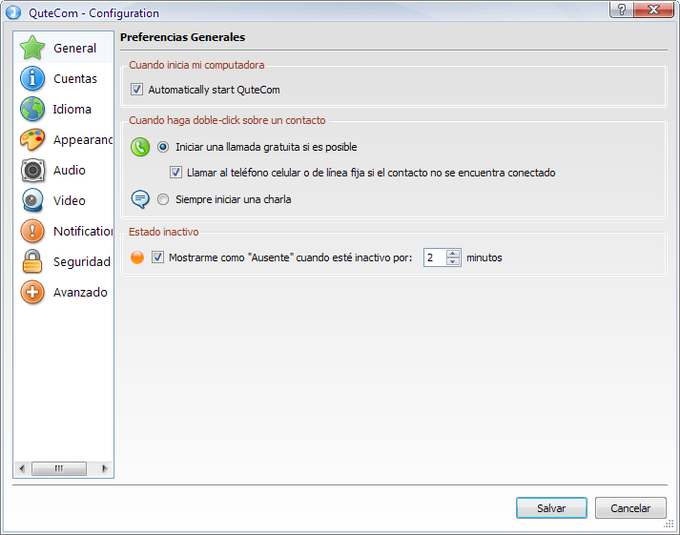Click the window resize grip corner

[669, 525]
